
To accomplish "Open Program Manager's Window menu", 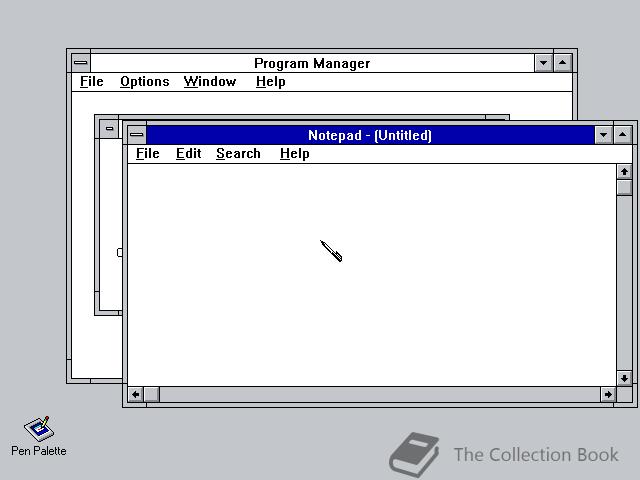I will pyautogui.click(x=210, y=82).
